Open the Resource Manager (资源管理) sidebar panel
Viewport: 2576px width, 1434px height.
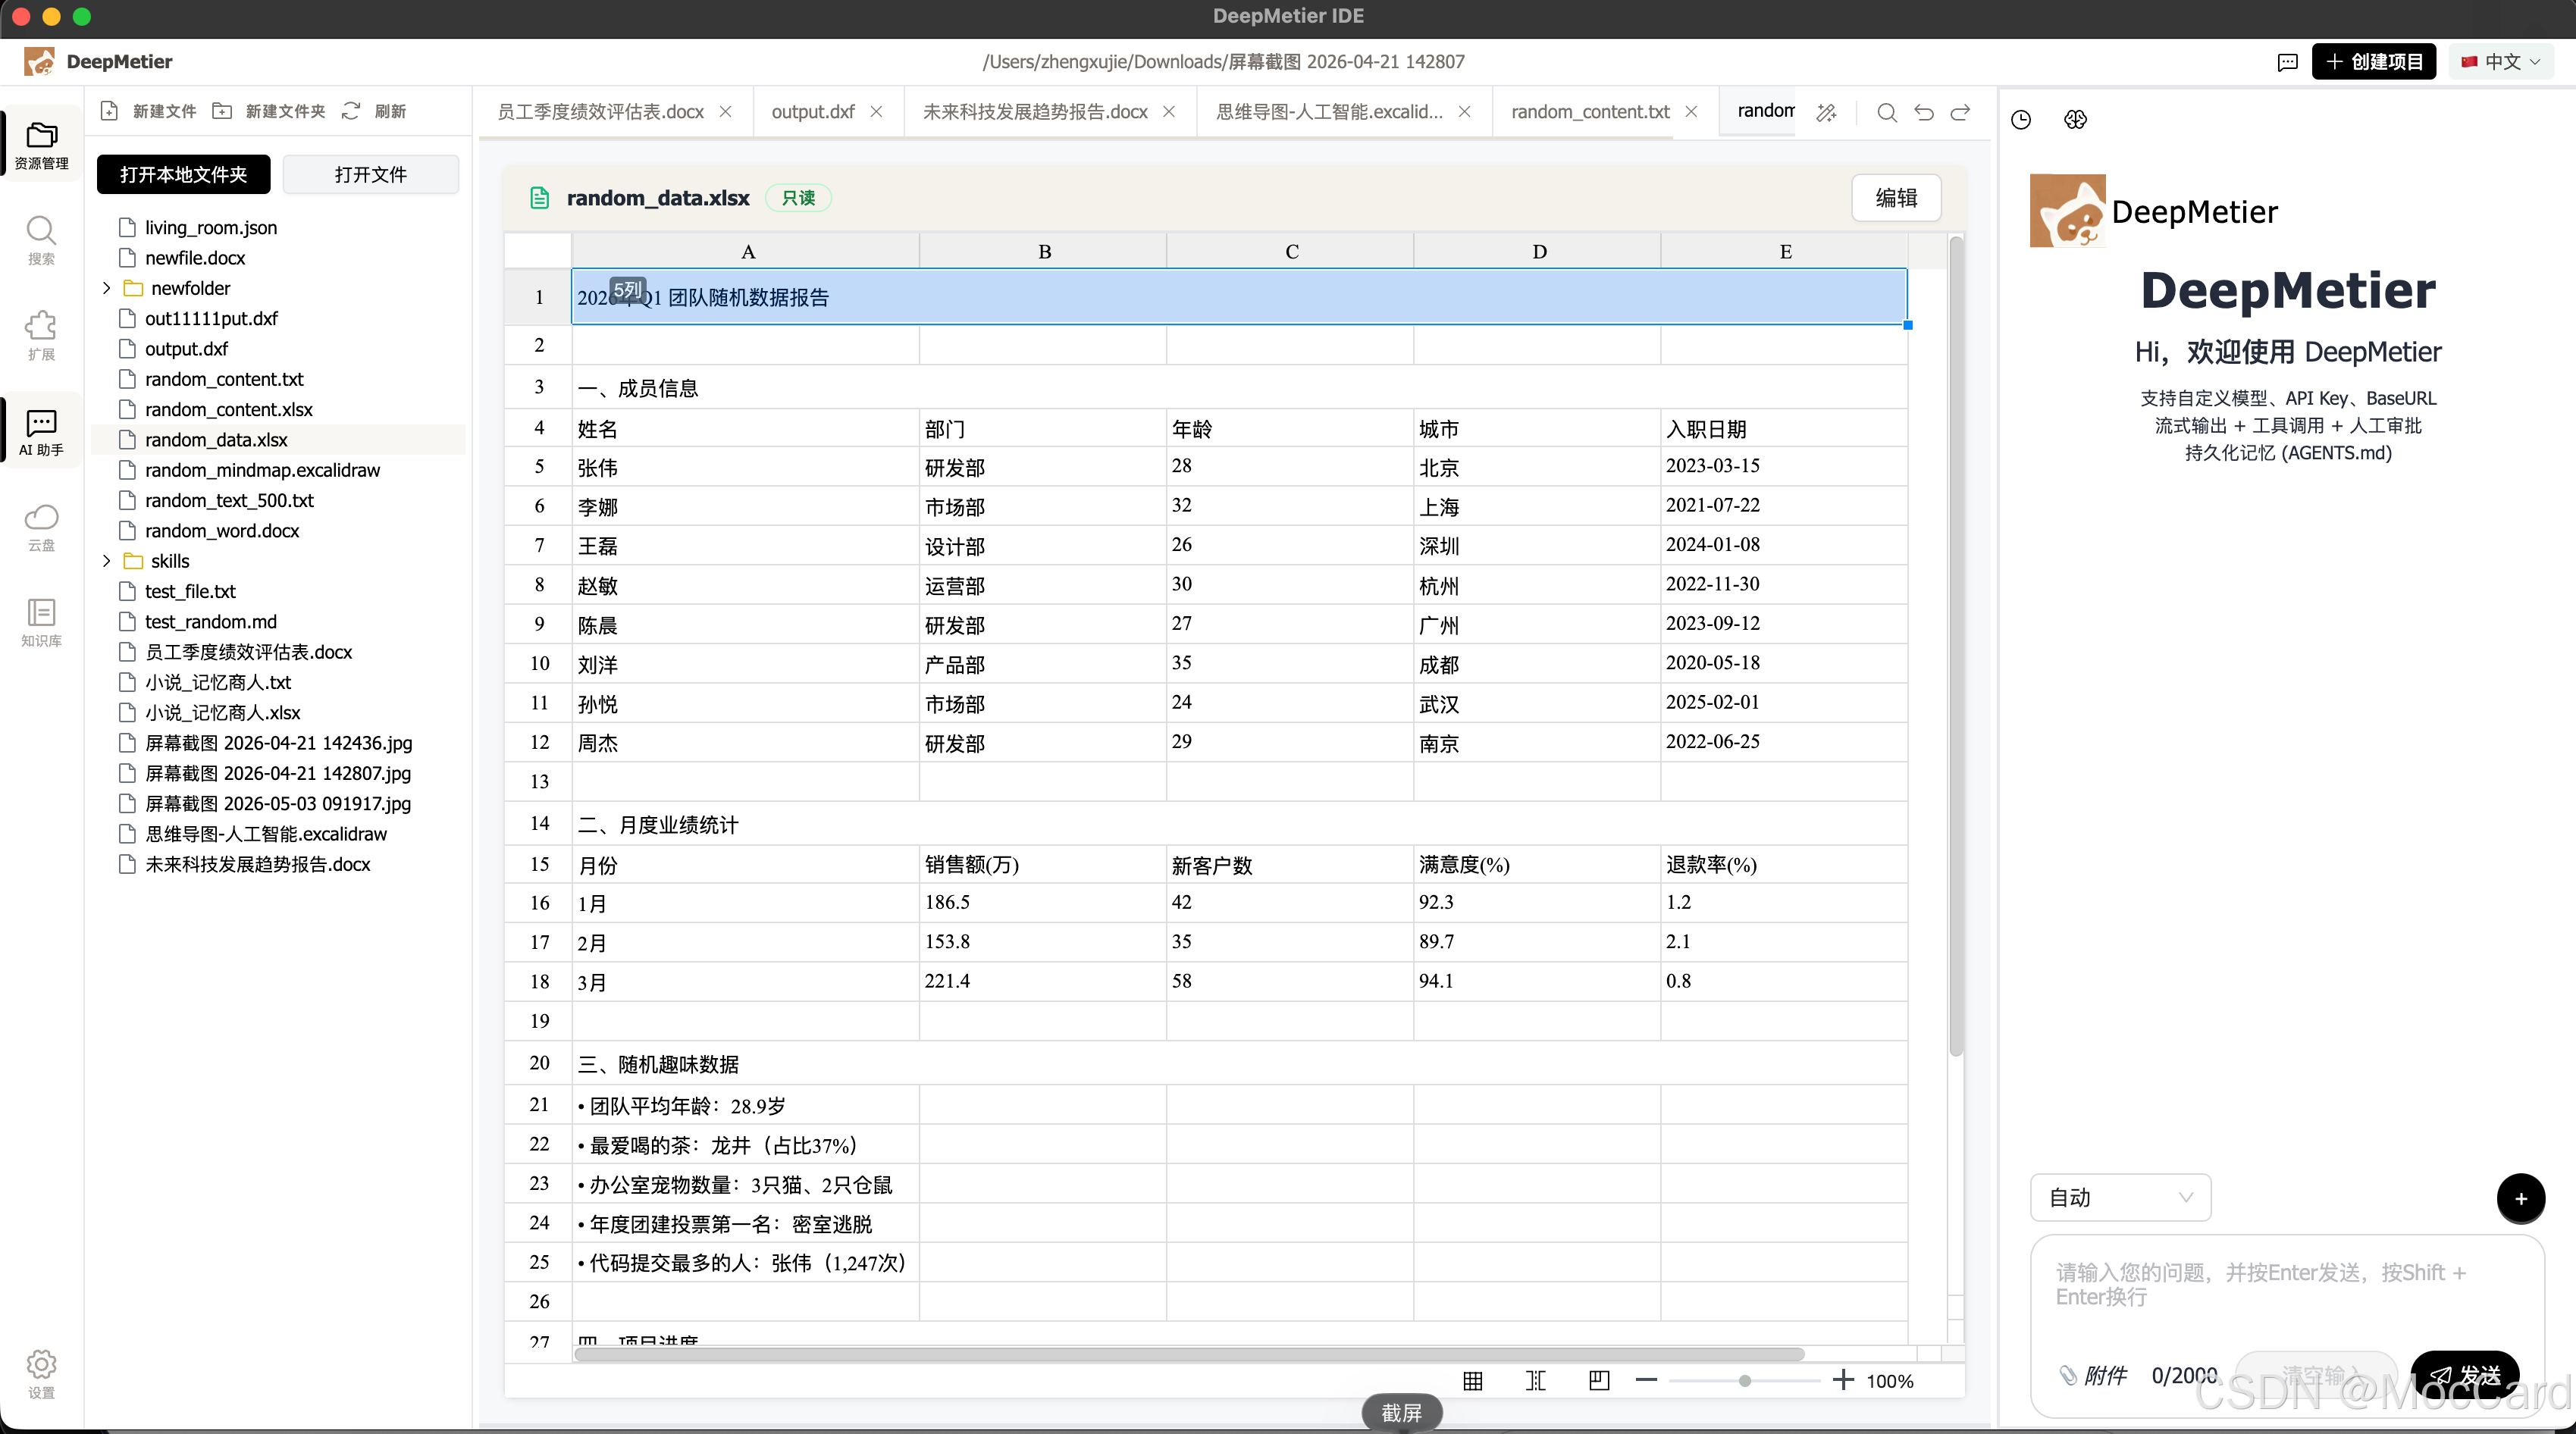pyautogui.click(x=41, y=145)
